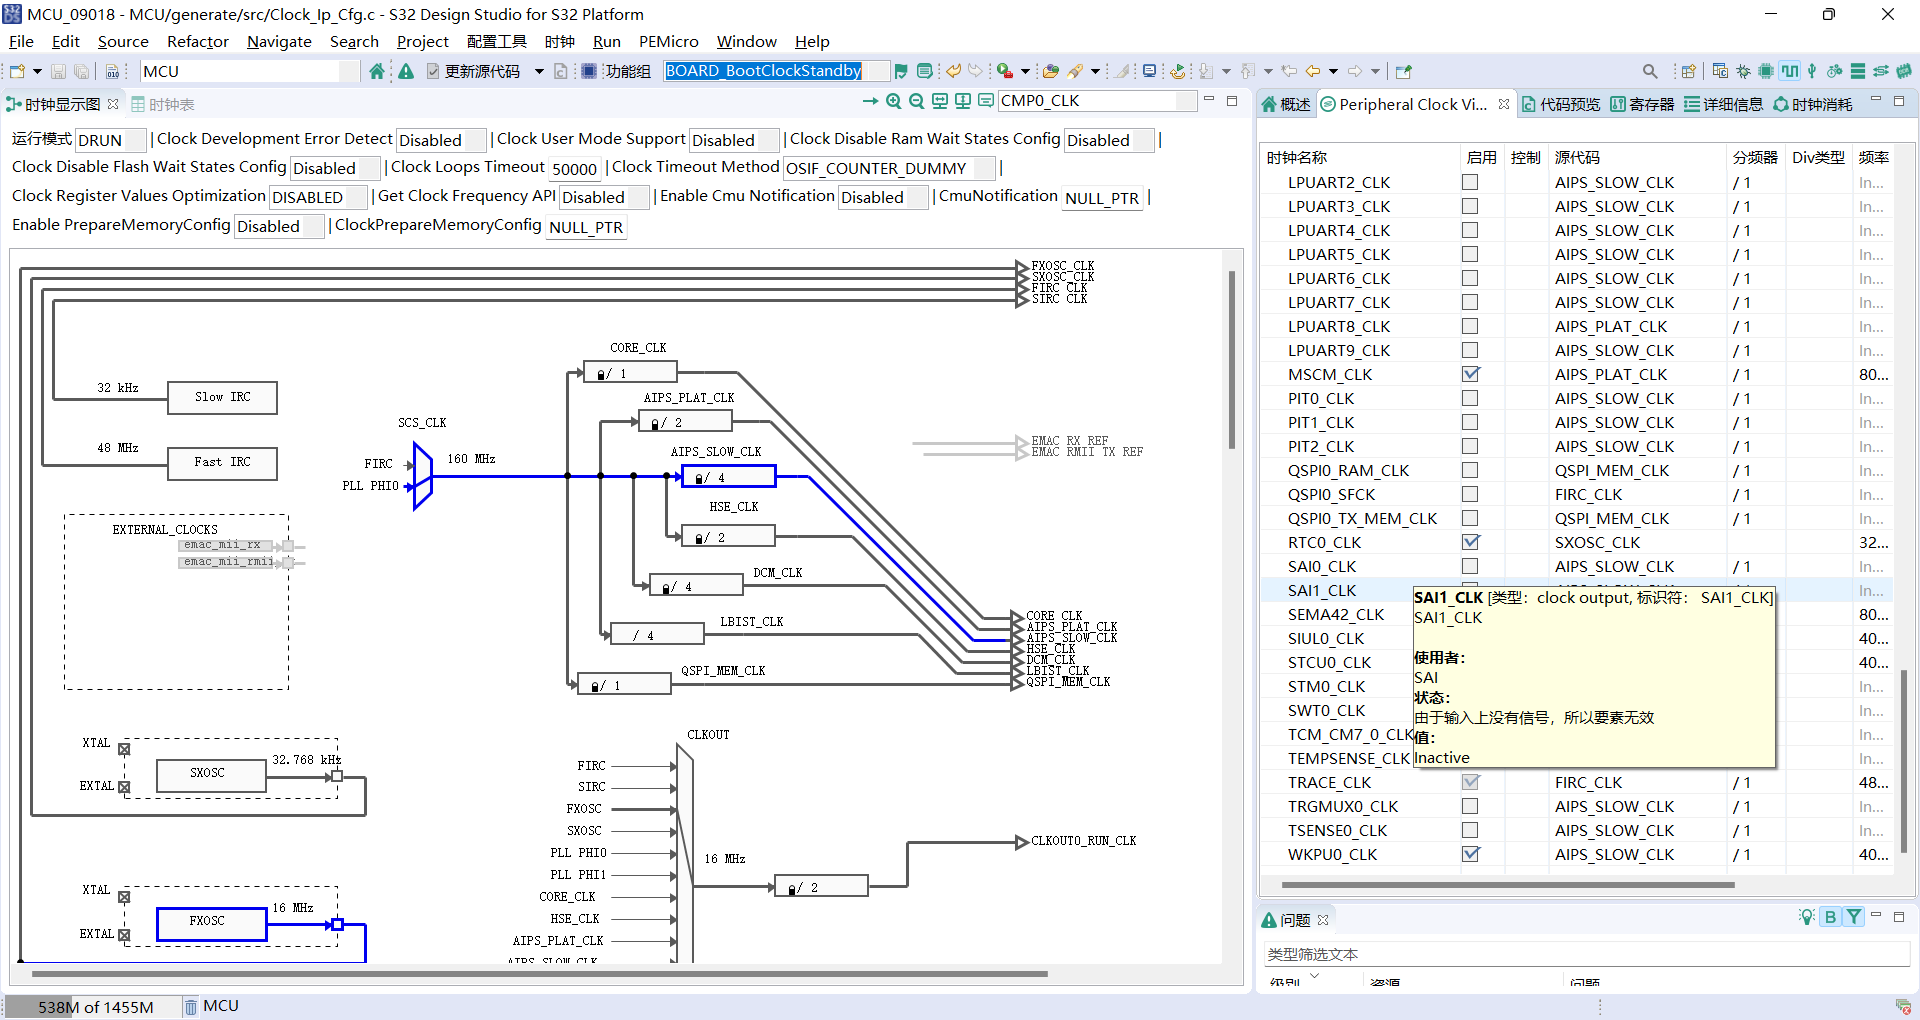This screenshot has height=1020, width=1920.
Task: Open the MCU configuration dropdown
Action: (348, 71)
